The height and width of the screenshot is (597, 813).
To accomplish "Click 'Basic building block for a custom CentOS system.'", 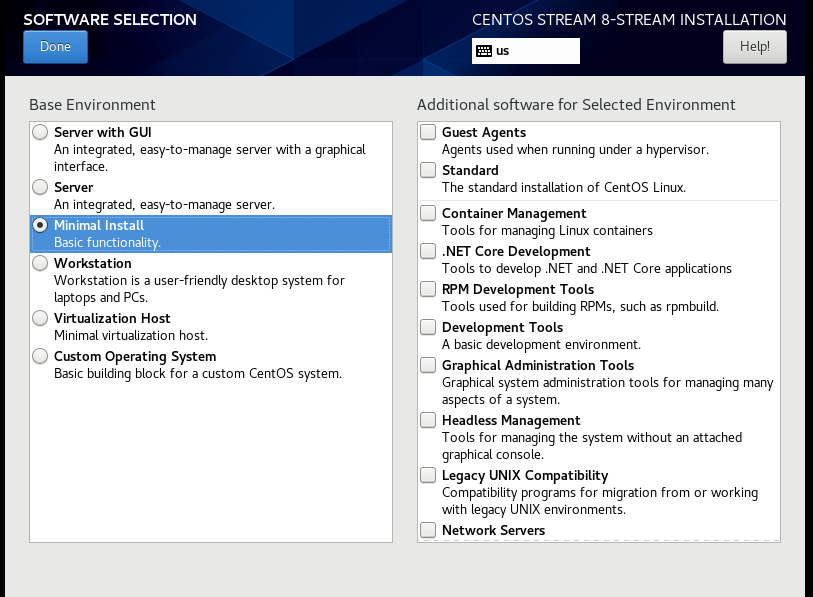I will 198,374.
